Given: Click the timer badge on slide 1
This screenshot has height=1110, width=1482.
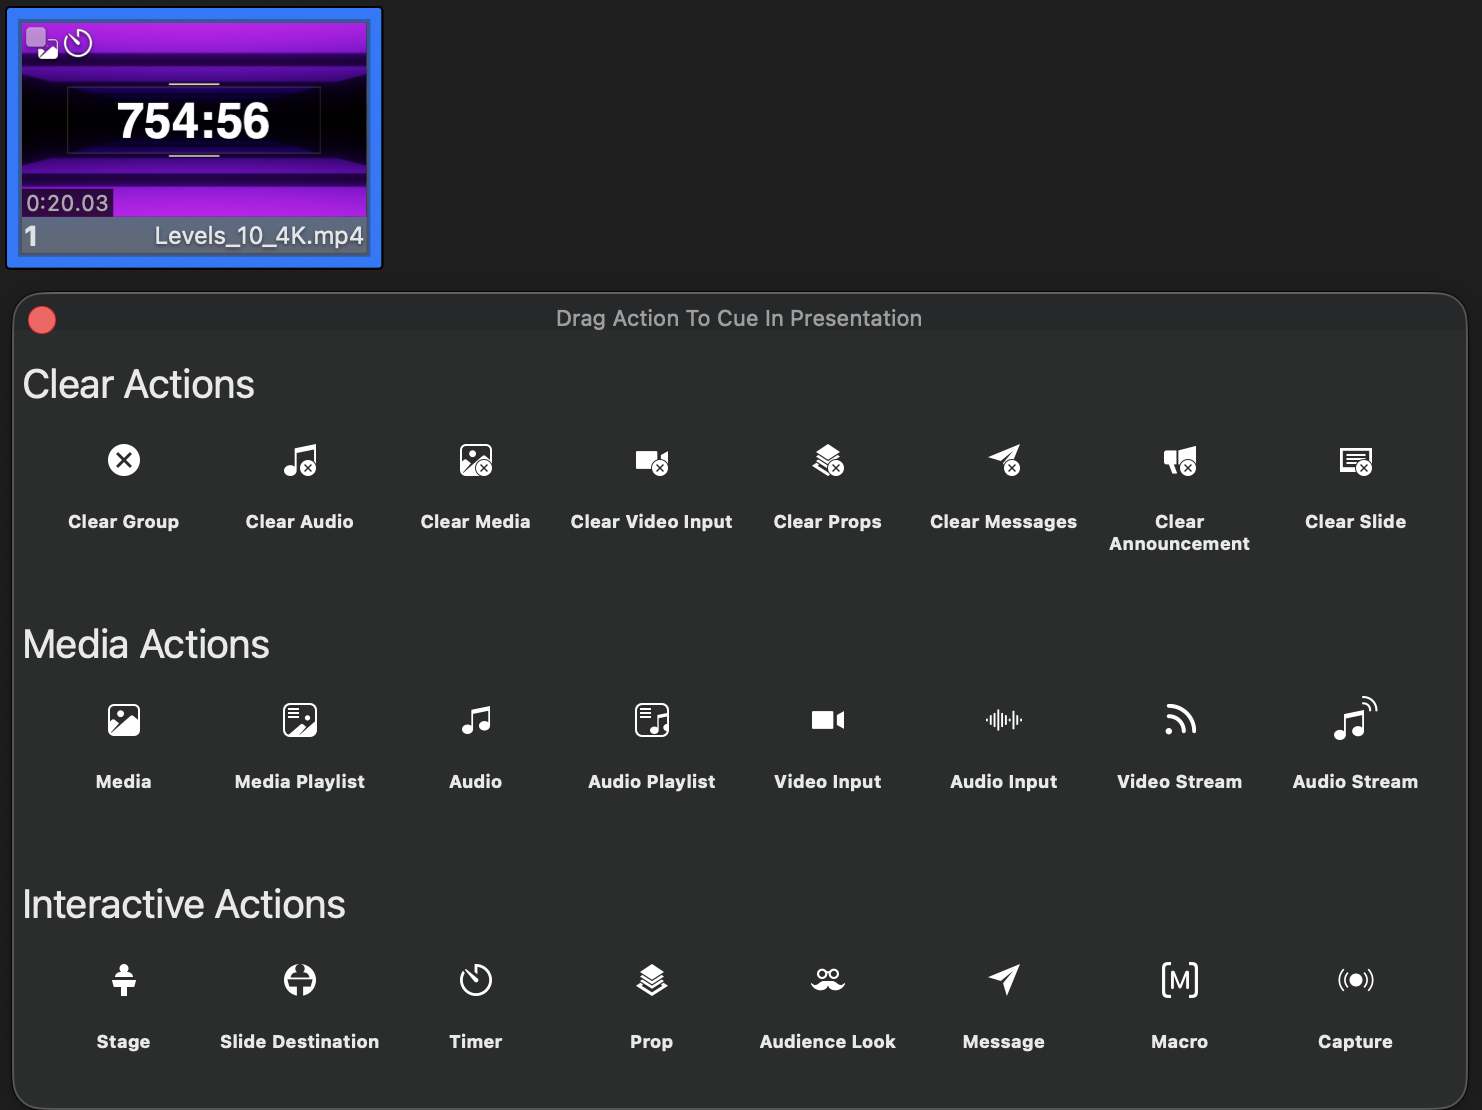Looking at the screenshot, I should pyautogui.click(x=78, y=43).
